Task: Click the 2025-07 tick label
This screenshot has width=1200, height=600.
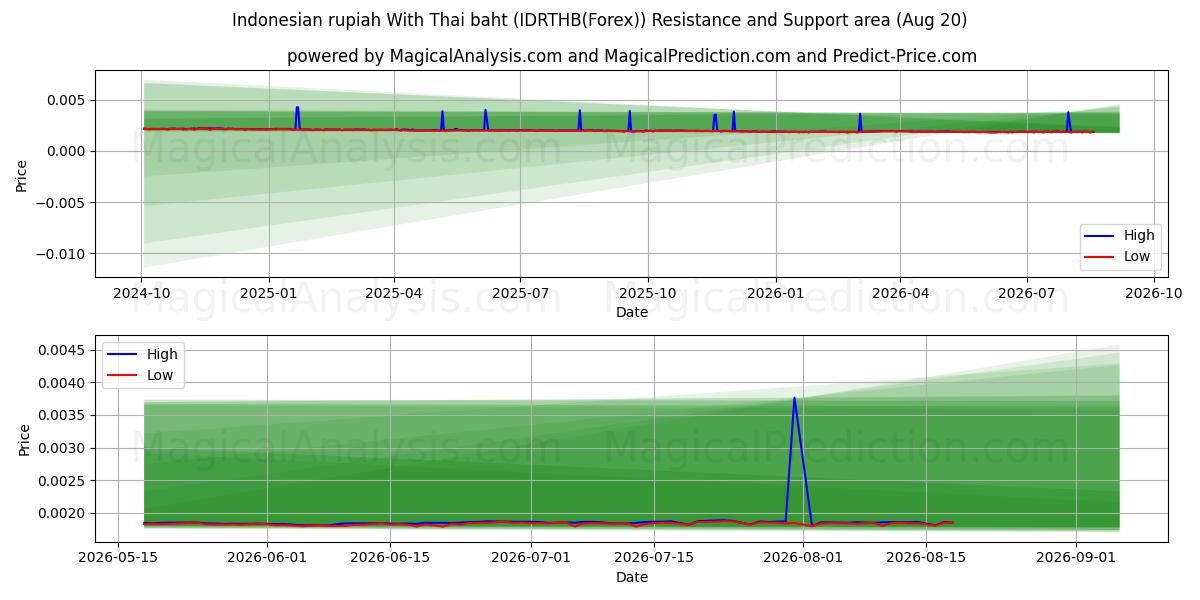Action: pos(520,294)
